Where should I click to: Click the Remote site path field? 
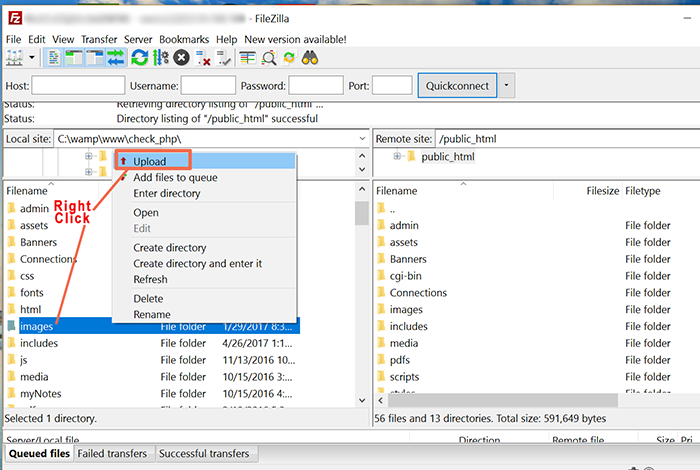pyautogui.click(x=568, y=139)
